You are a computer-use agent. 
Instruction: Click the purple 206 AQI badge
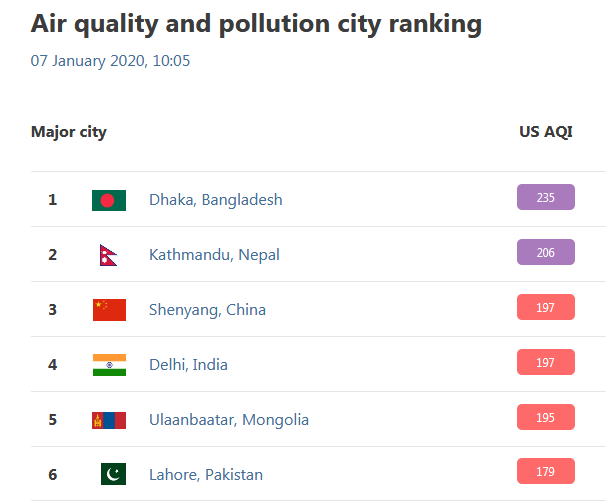pos(545,253)
